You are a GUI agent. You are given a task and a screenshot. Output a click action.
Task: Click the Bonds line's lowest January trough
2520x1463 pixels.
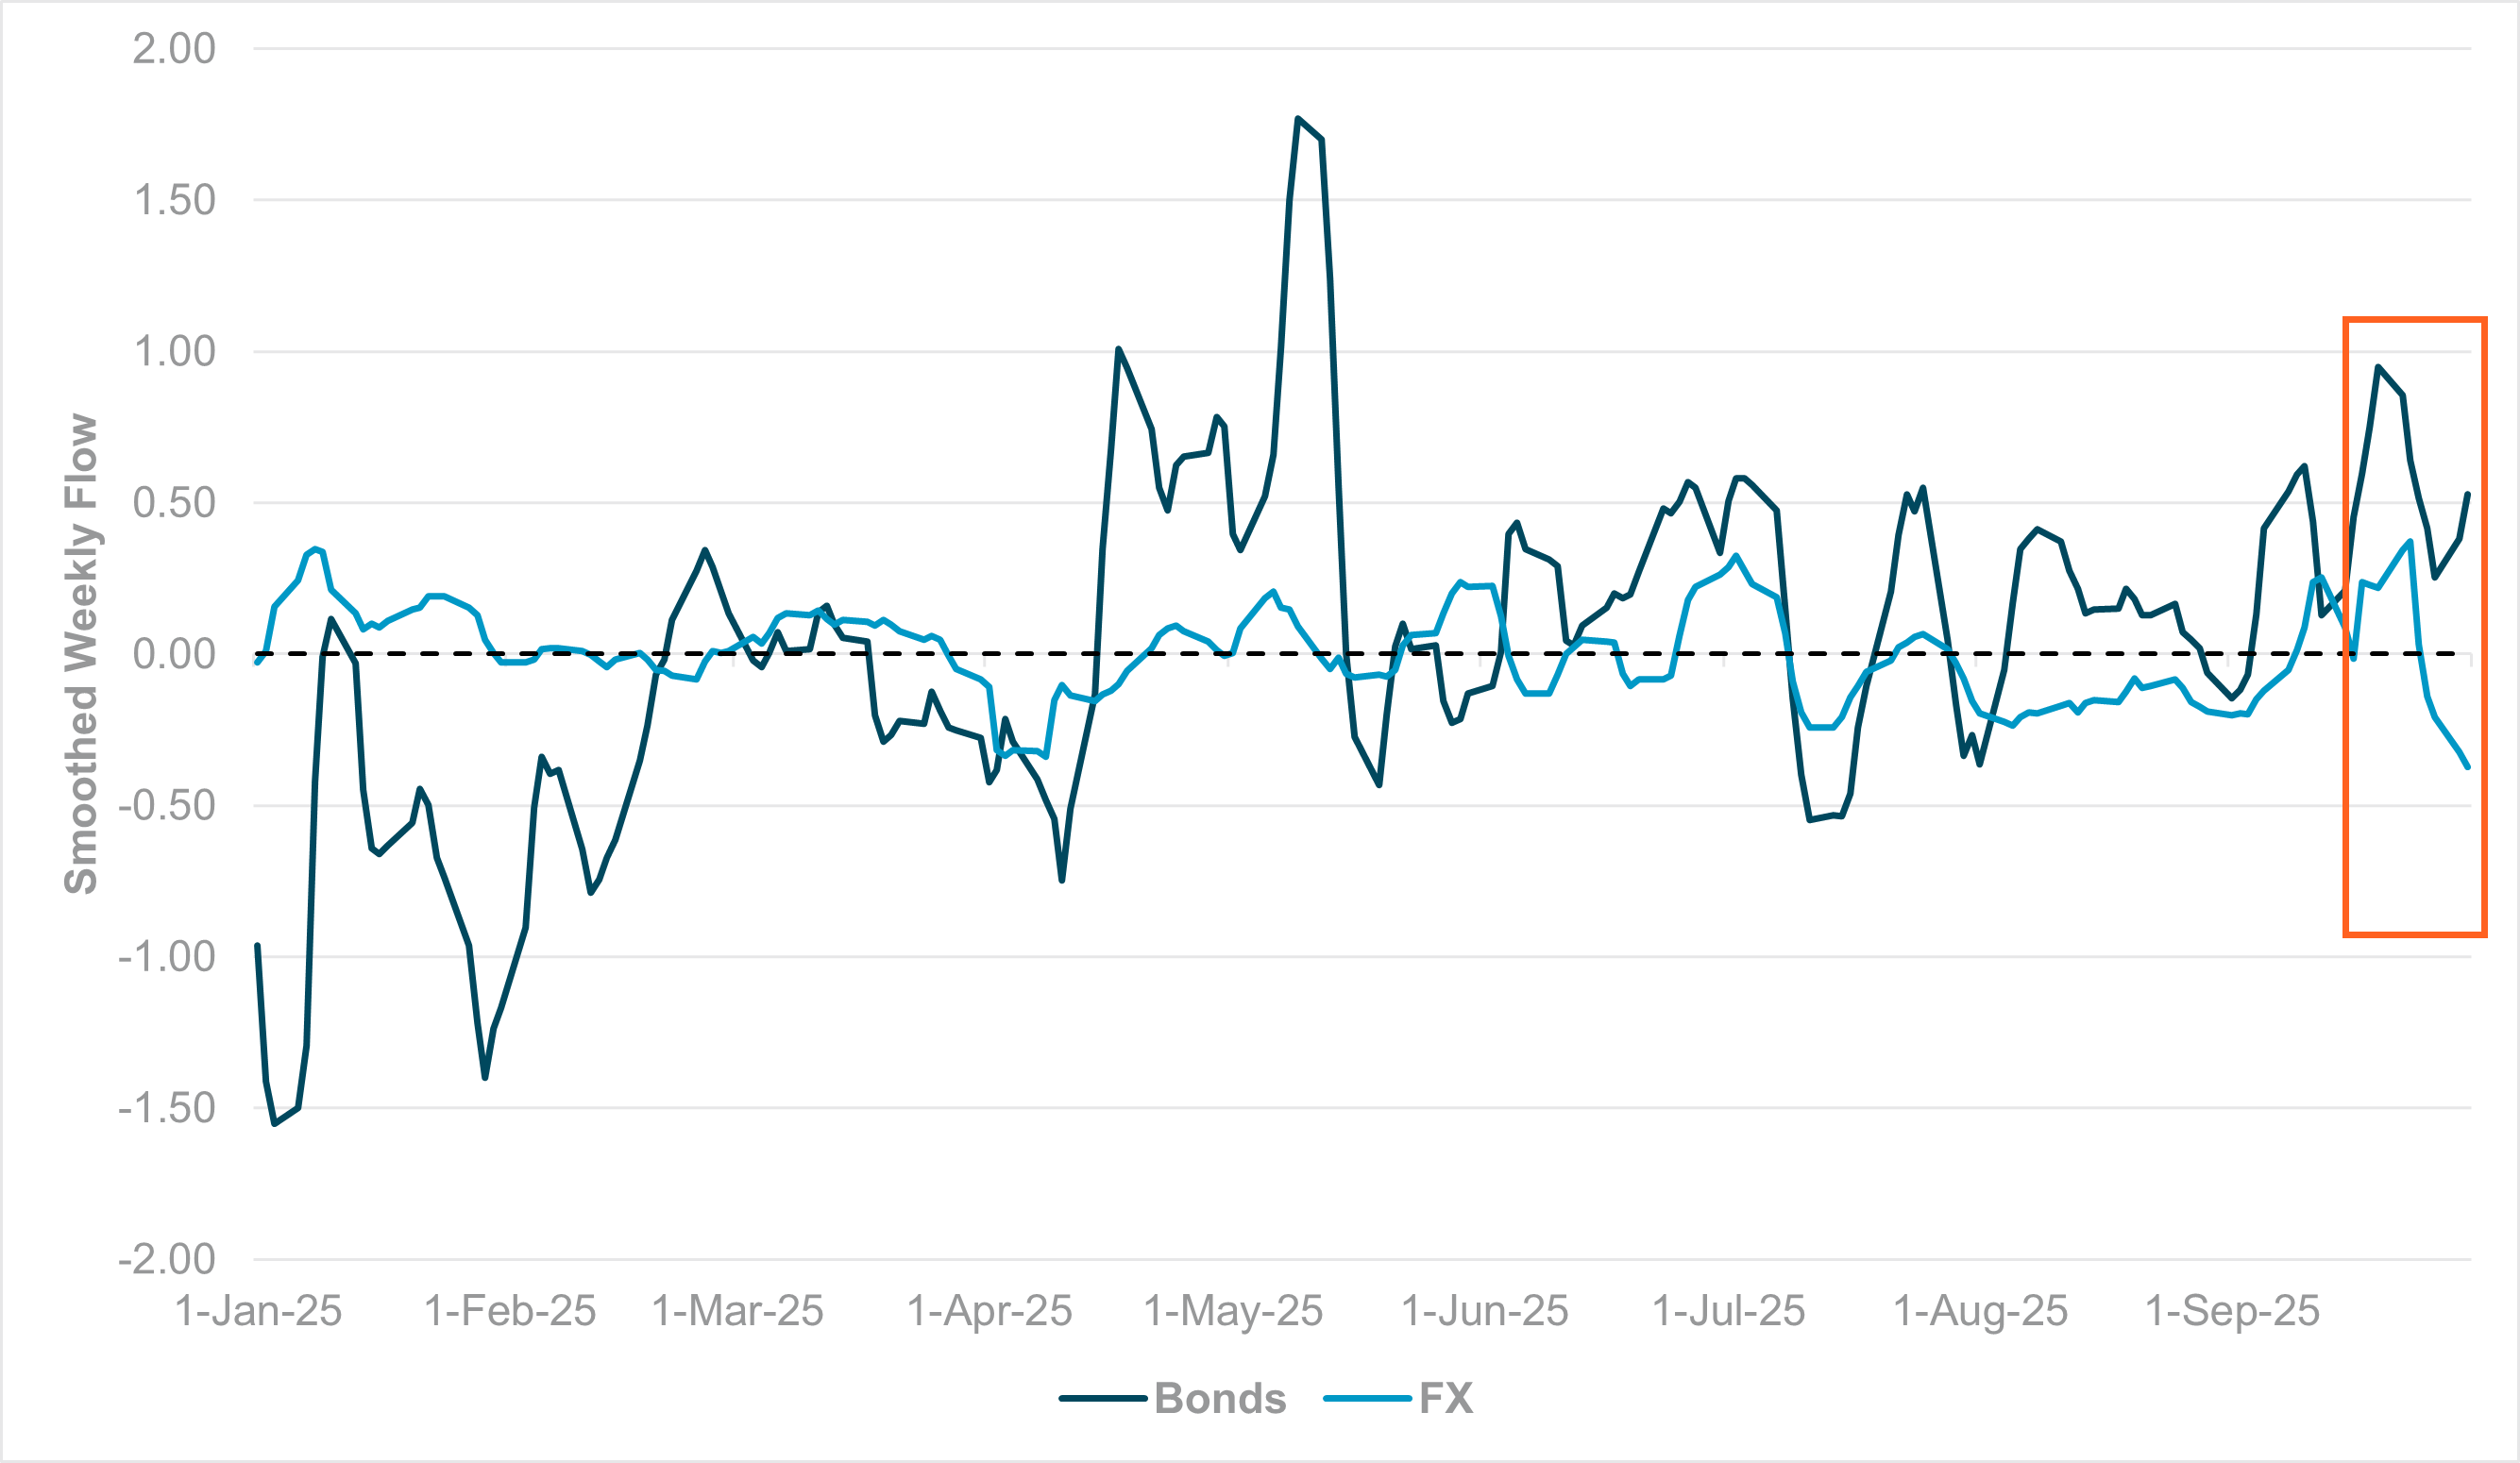coord(275,1124)
